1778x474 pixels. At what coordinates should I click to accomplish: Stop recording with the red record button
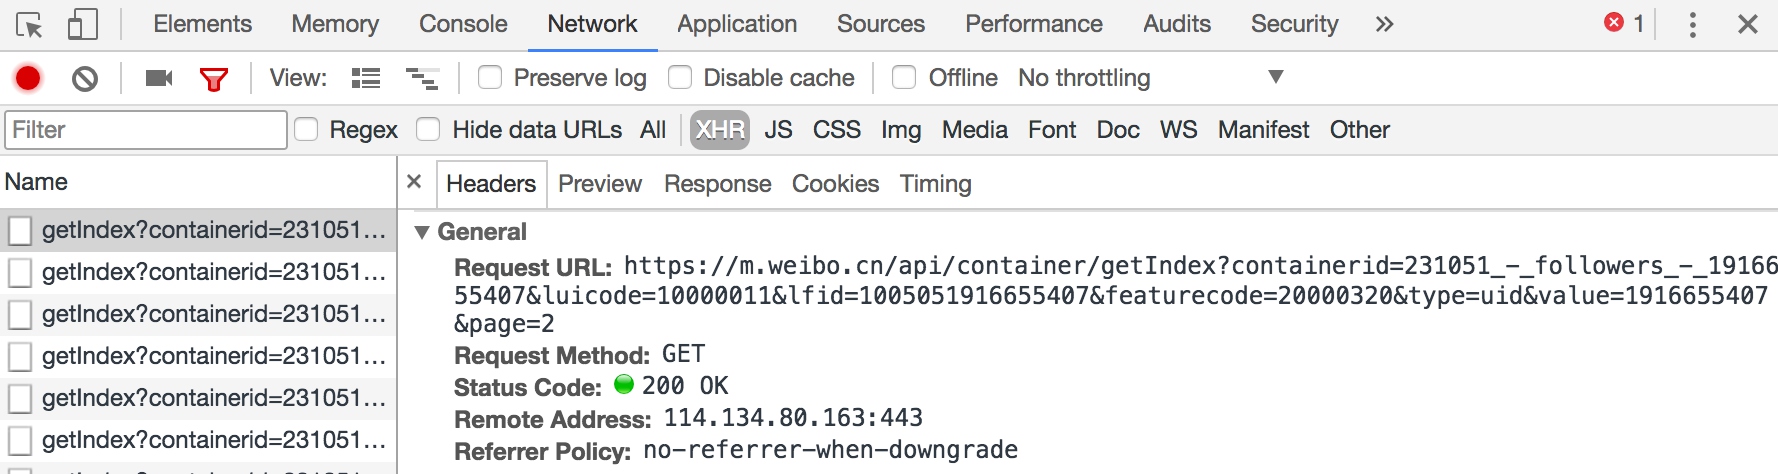point(28,78)
